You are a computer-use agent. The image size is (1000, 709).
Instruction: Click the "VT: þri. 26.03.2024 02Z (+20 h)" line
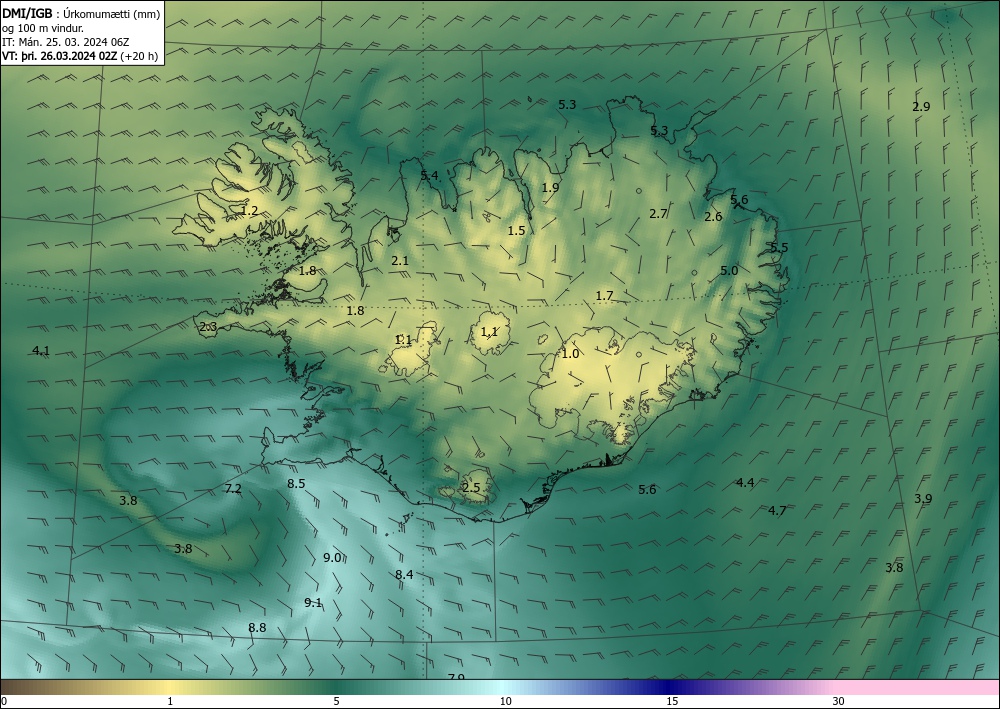point(80,56)
